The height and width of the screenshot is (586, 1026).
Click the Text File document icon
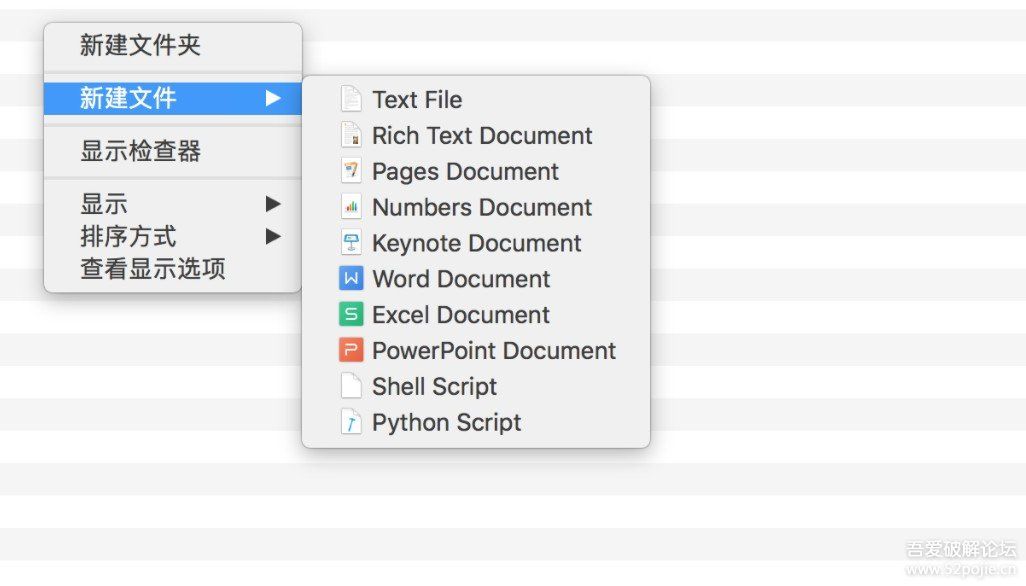pos(350,99)
